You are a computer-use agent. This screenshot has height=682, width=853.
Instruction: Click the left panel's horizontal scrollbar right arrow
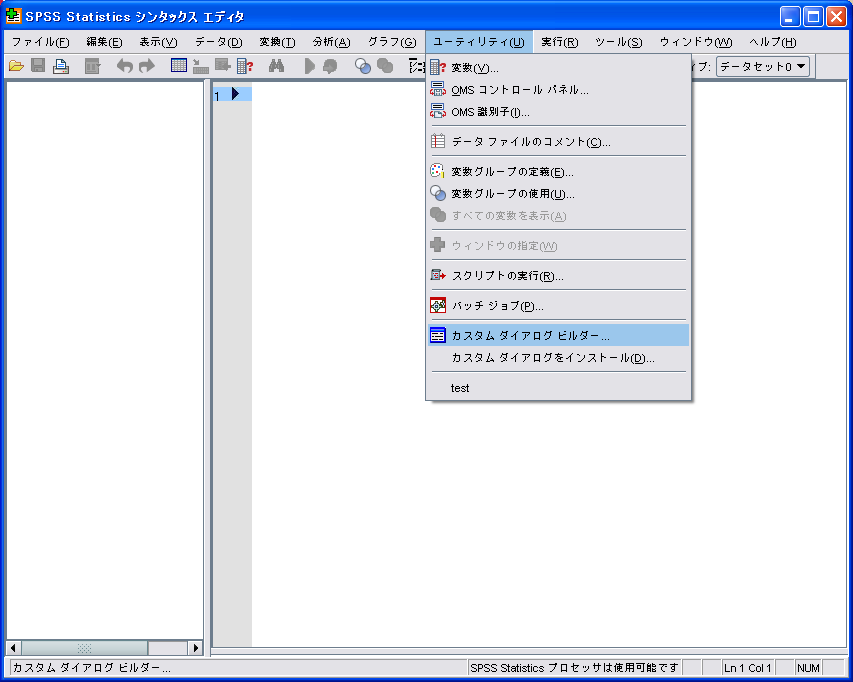(x=196, y=648)
